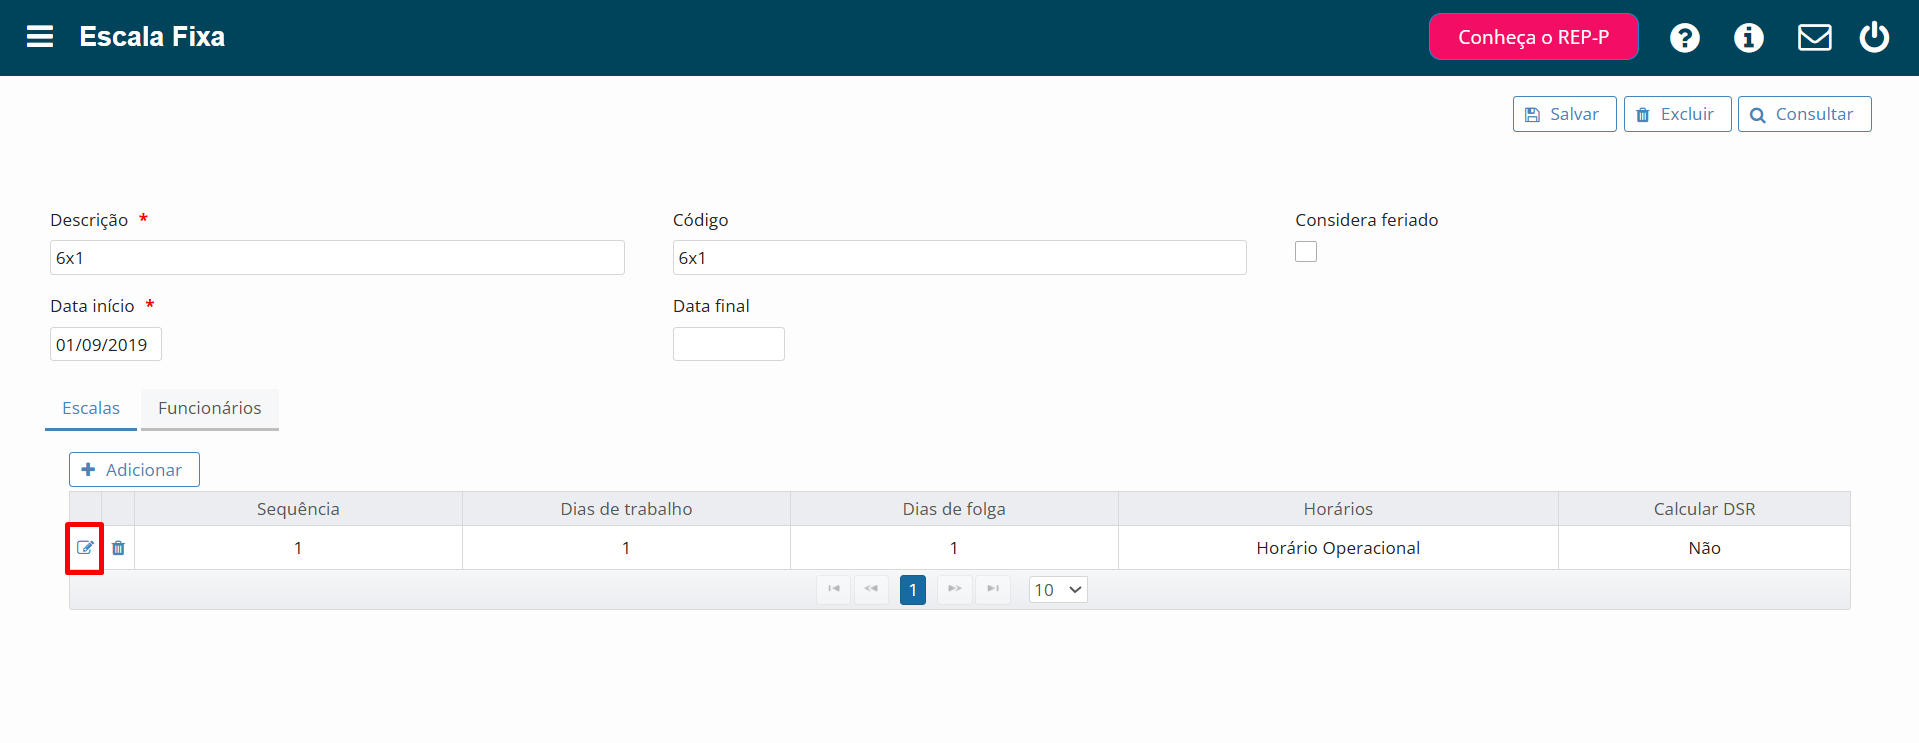The height and width of the screenshot is (743, 1919).
Task: Click the Dias de folga column header
Action: point(954,509)
